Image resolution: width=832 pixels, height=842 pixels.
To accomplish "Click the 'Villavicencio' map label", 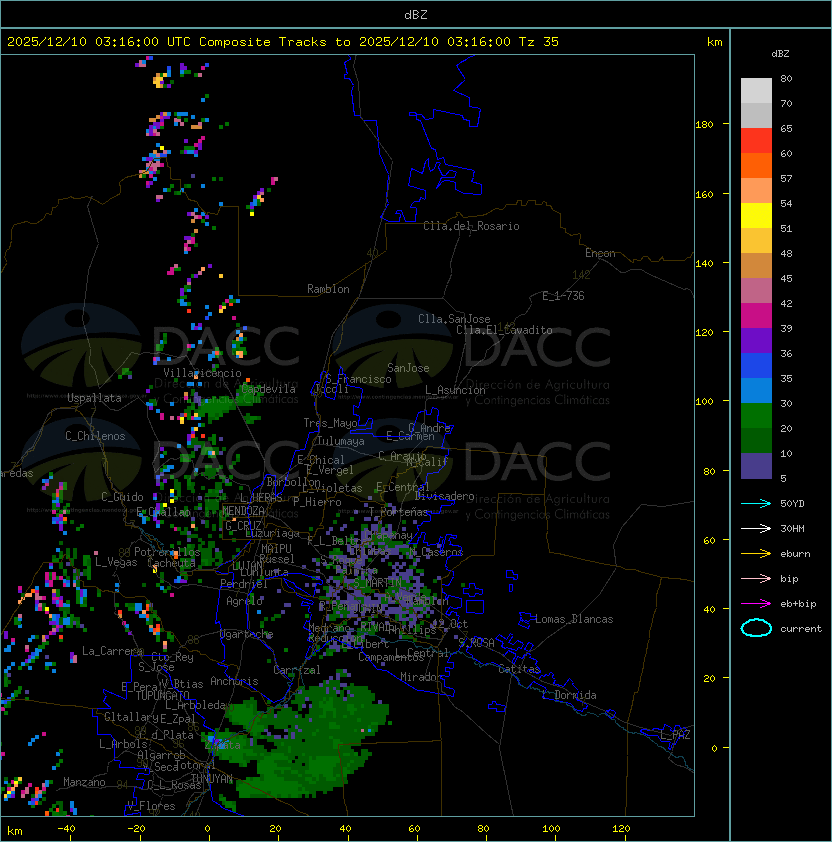I will point(202,373).
